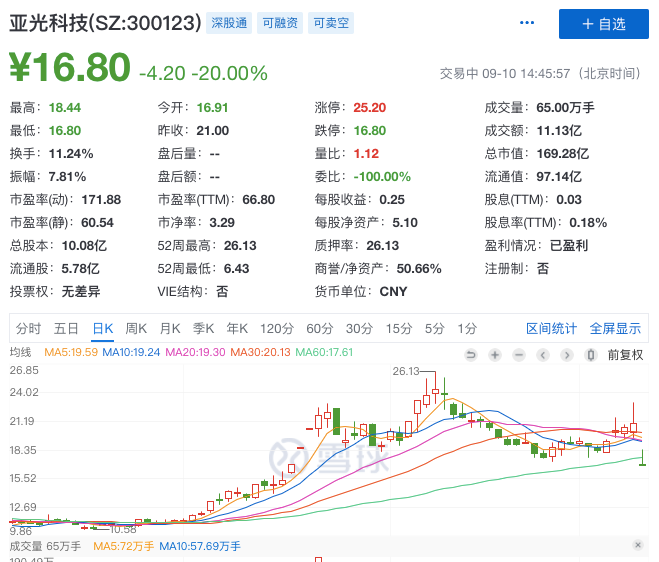Switch to the 120分 interval tab
The image size is (659, 562).
coord(277,328)
